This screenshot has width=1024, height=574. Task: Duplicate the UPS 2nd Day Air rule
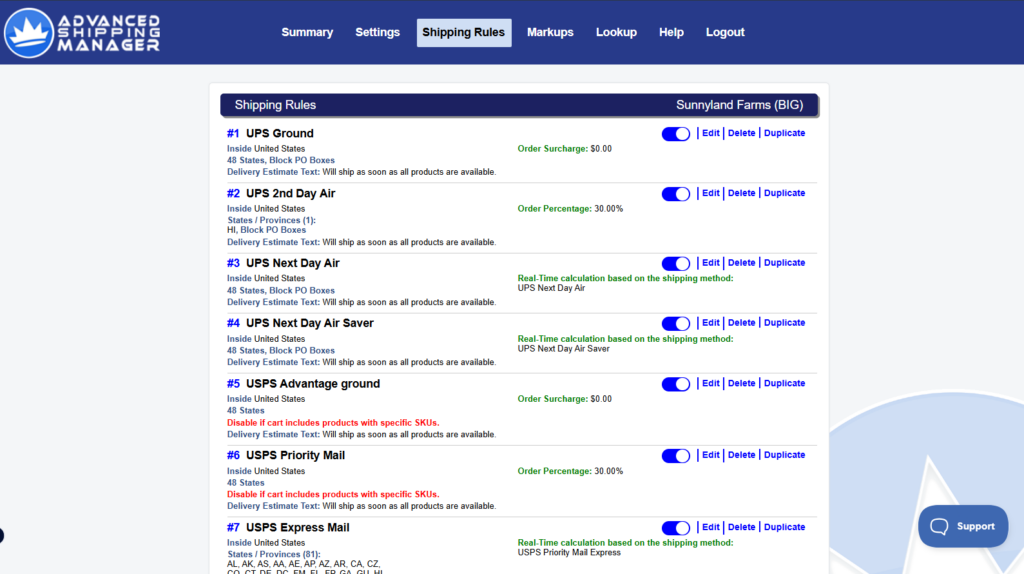[x=784, y=193]
